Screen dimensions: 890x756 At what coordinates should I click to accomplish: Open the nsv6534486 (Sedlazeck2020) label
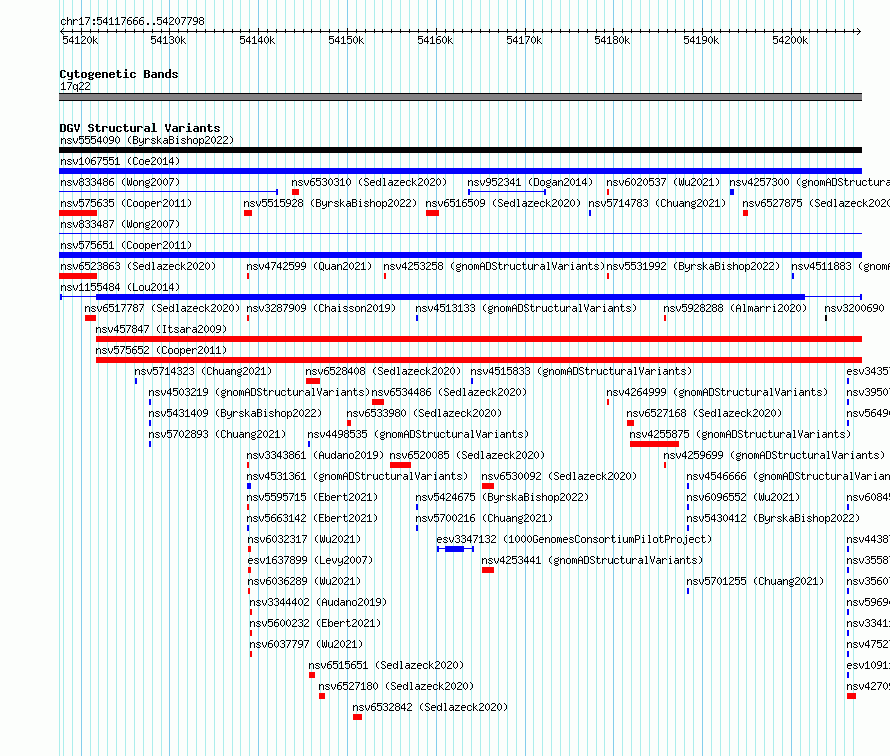[x=449, y=392]
